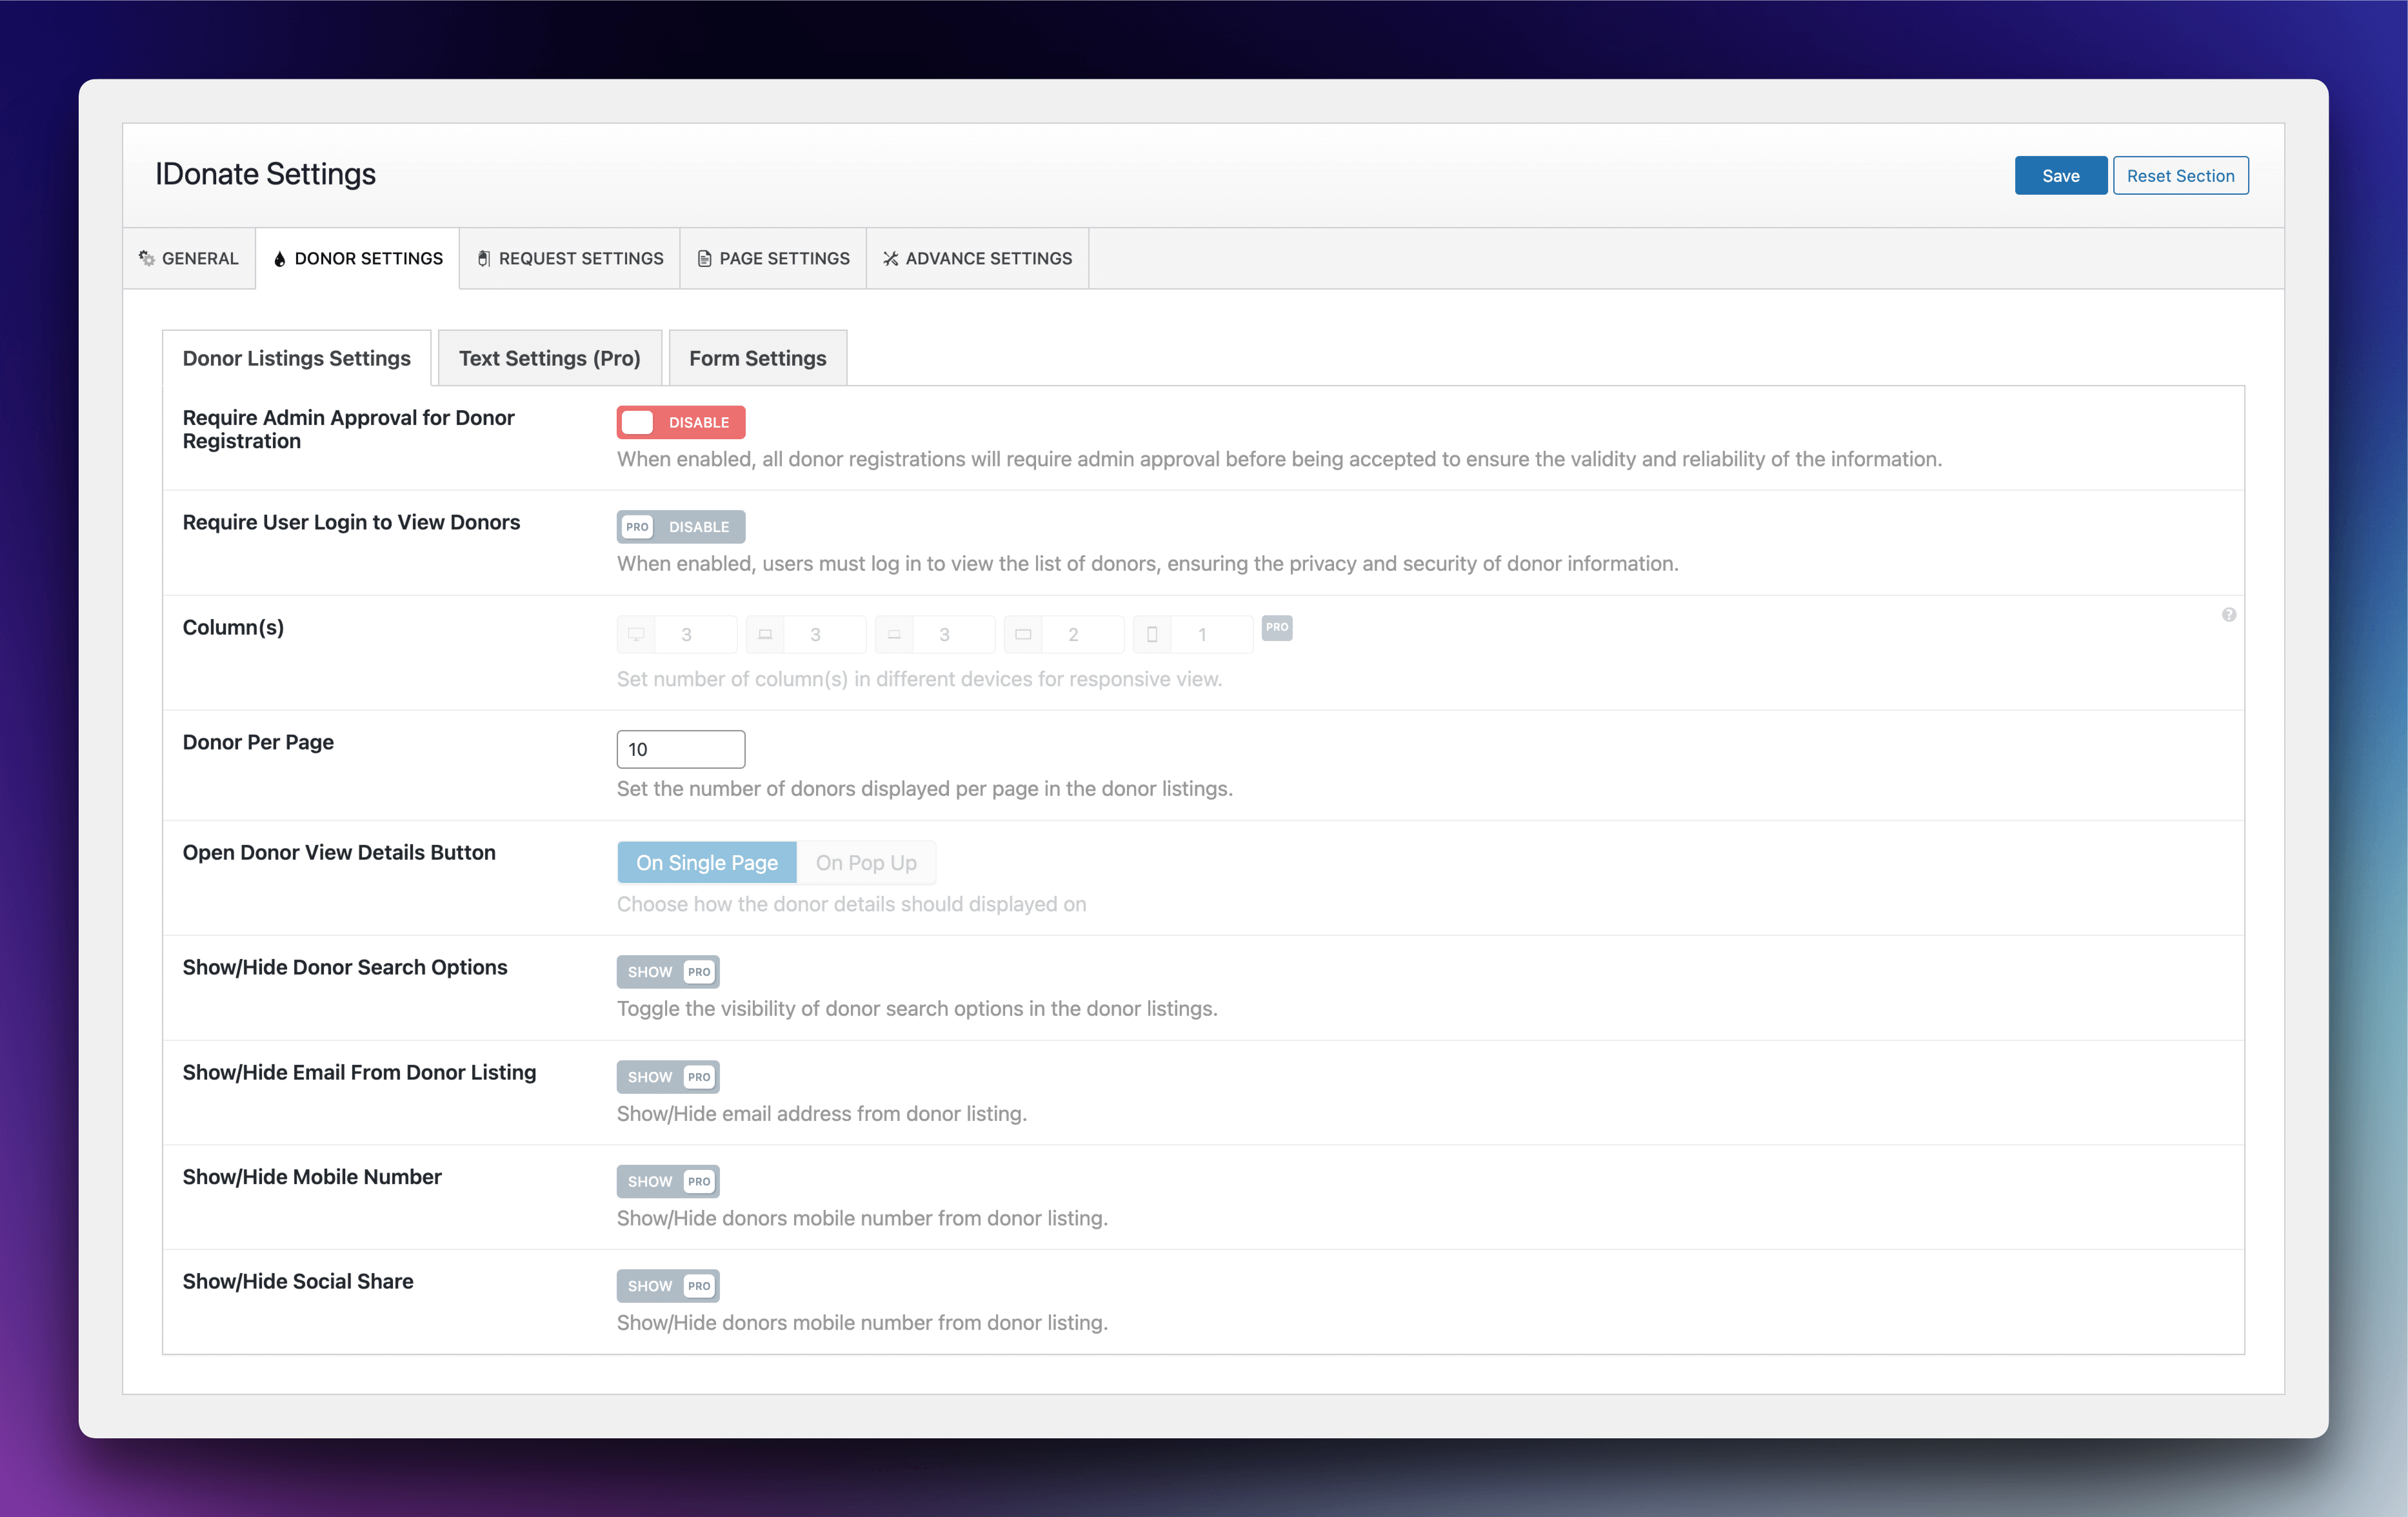
Task: Click the IDonate Settings heading
Action: point(266,174)
